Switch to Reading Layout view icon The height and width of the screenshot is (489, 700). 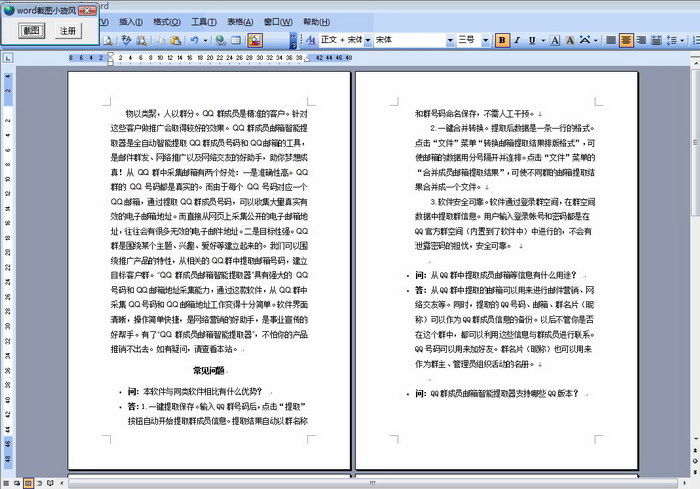(50, 483)
